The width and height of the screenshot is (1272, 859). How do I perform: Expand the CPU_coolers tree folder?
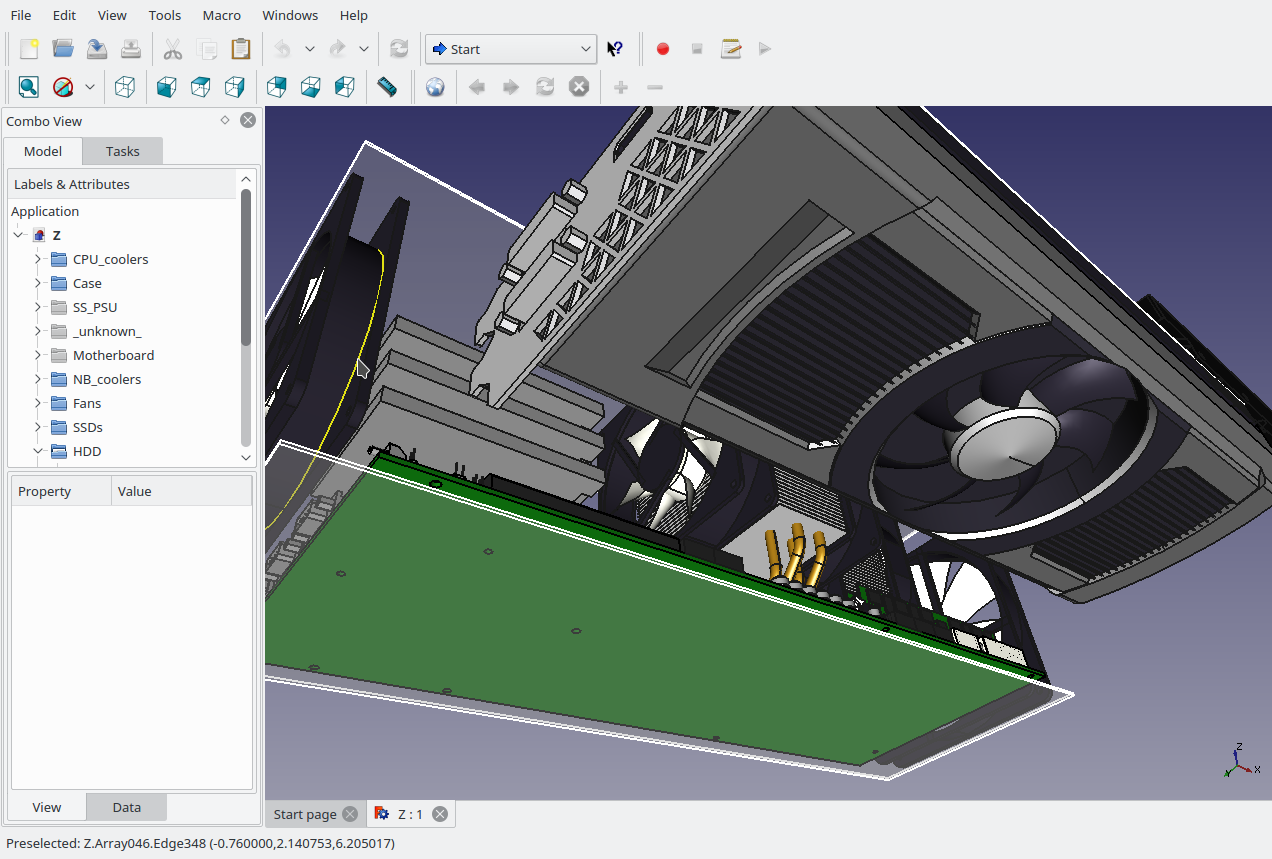click(x=38, y=259)
